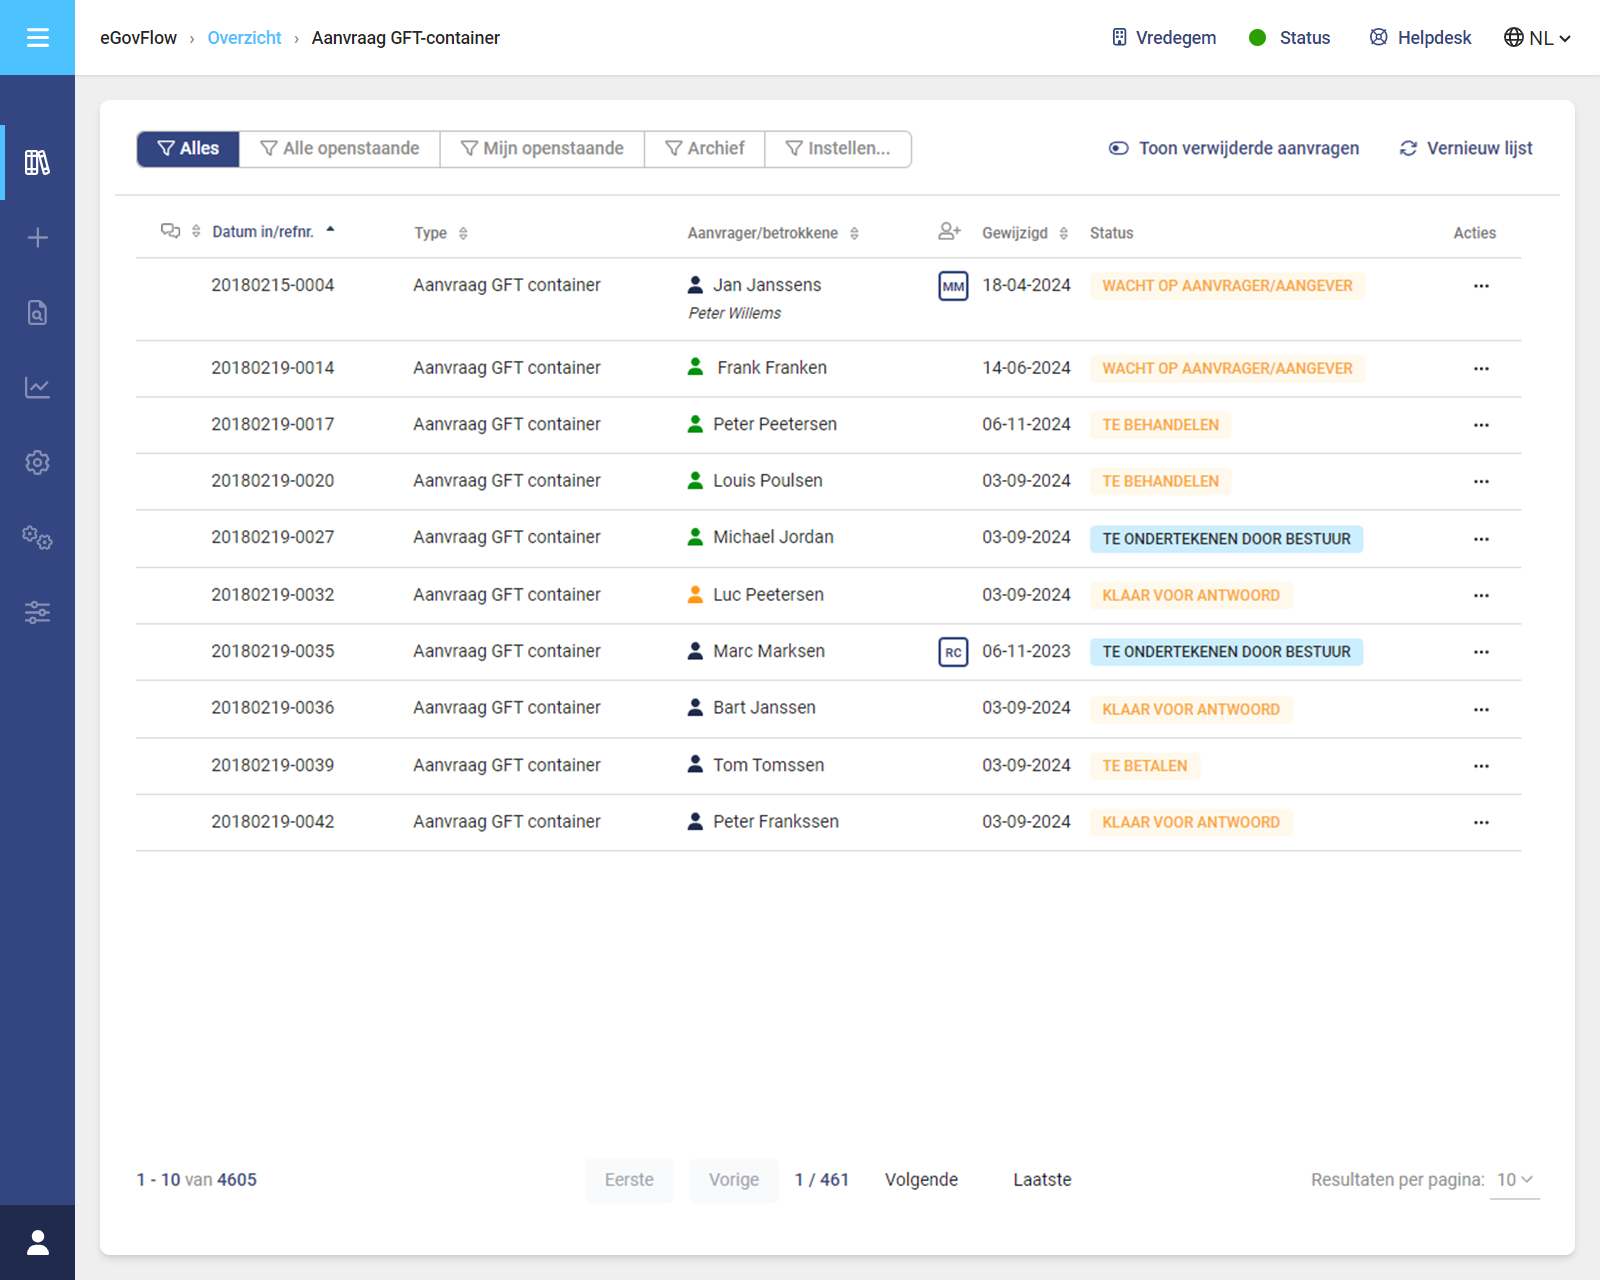Click the assign user column icon
Viewport: 1600px width, 1280px height.
tap(949, 232)
